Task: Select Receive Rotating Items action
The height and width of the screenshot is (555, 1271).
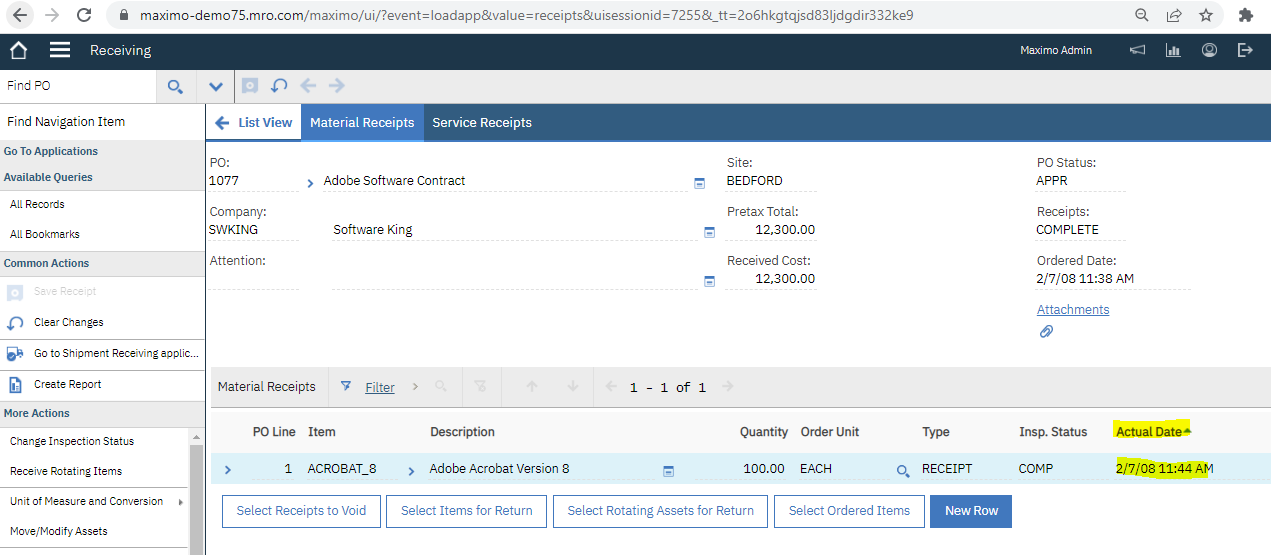Action: point(66,471)
